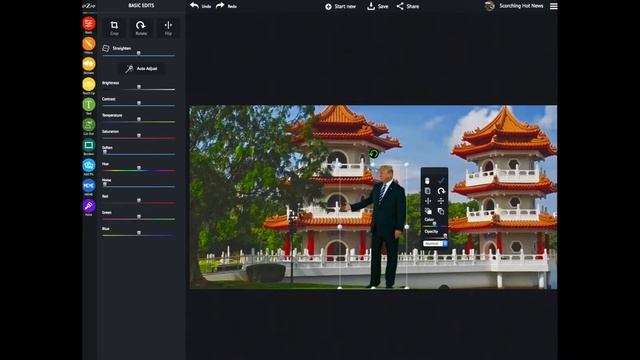Click the Auto Adjust button
The width and height of the screenshot is (640, 360).
(142, 69)
